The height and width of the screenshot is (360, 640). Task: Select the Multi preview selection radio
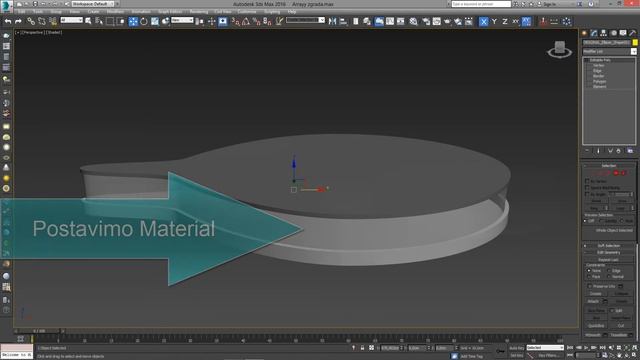[622, 221]
